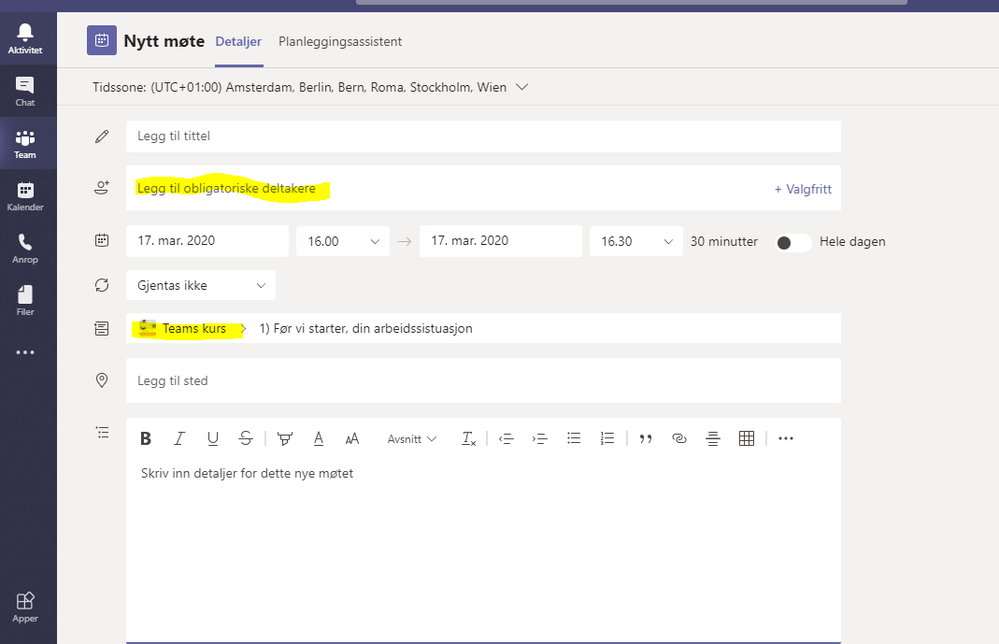
Task: Open the Gjentas ikke recurrence dropdown
Action: pyautogui.click(x=201, y=285)
